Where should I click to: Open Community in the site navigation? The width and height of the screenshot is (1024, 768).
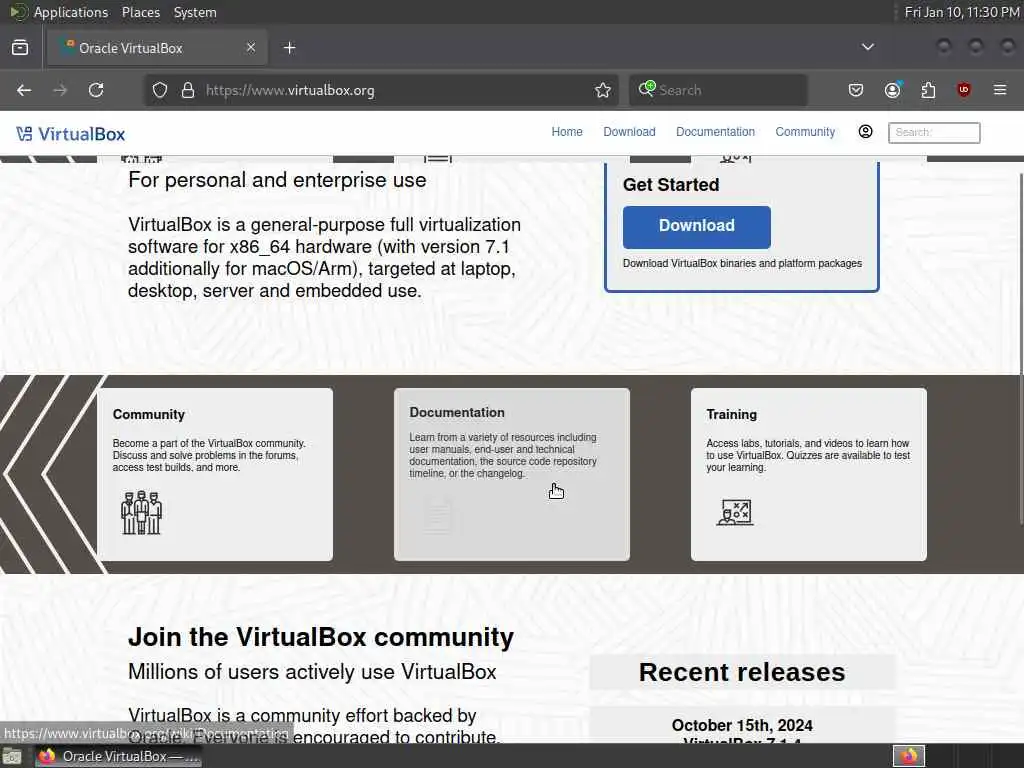click(x=805, y=132)
